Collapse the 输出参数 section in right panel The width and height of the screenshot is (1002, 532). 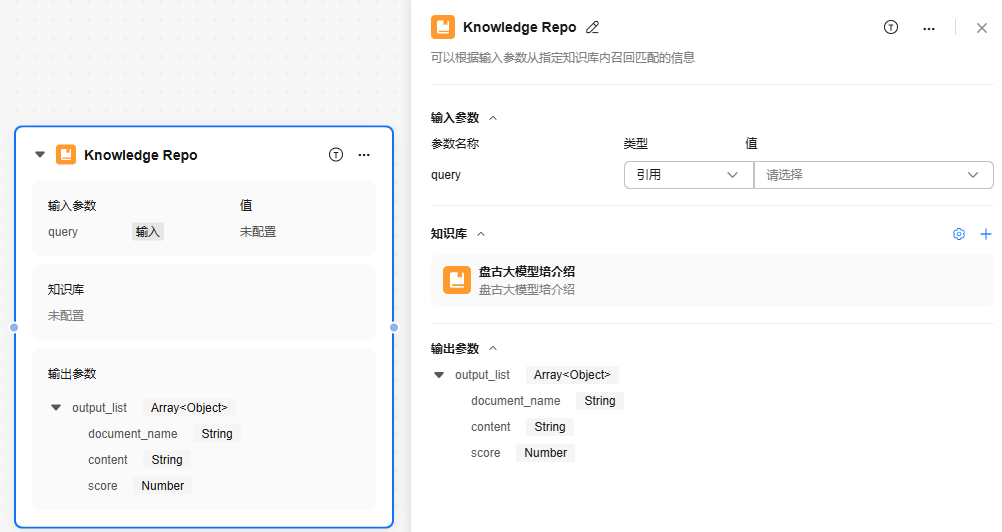coord(493,349)
